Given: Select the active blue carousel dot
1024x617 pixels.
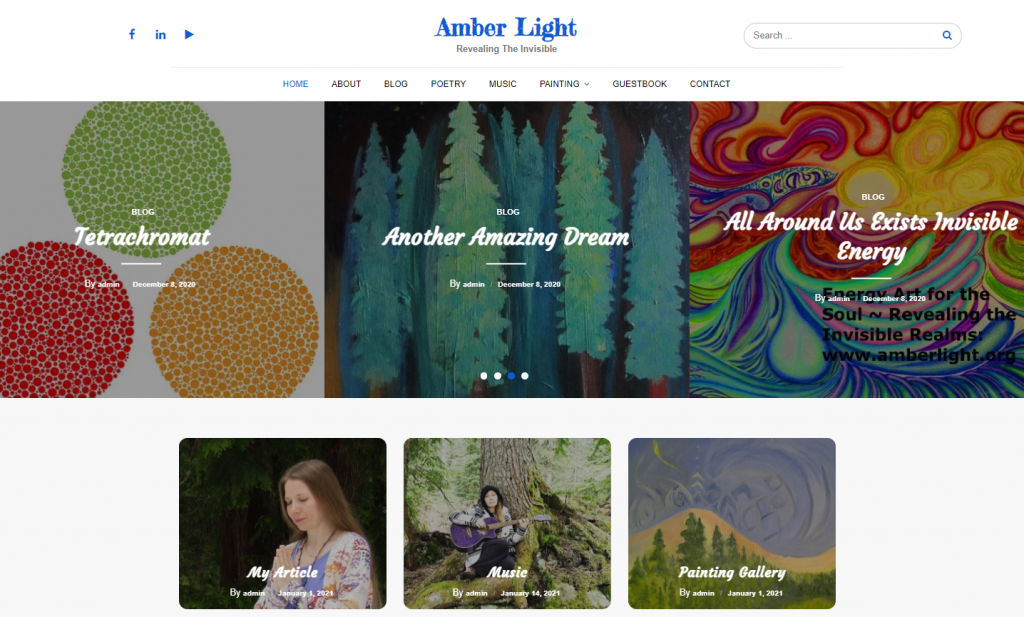Looking at the screenshot, I should pos(511,375).
